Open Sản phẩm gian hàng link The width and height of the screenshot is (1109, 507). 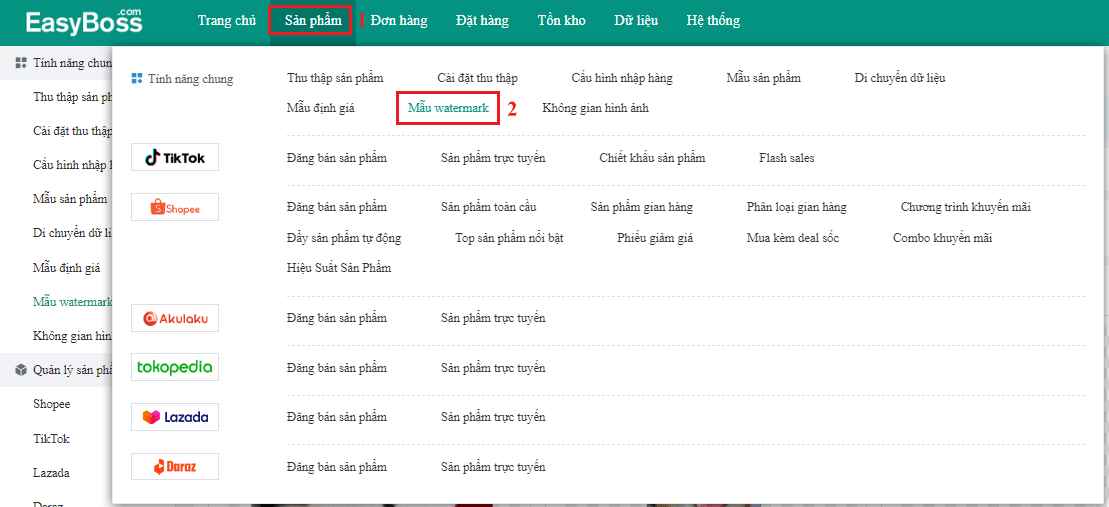coord(641,207)
